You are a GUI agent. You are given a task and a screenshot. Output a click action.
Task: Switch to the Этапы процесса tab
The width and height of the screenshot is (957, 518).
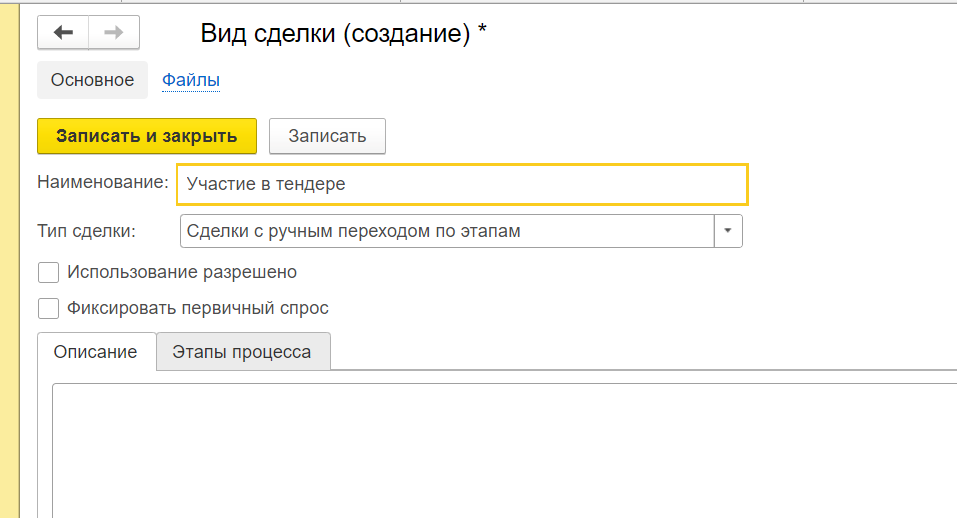click(243, 352)
